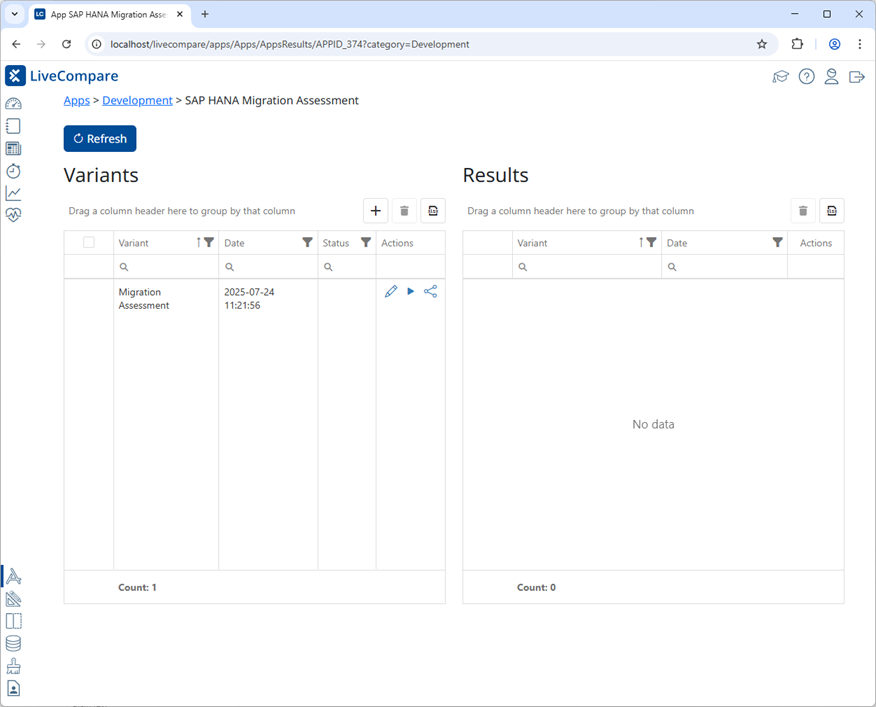Open the user profile icon in header
The image size is (876, 707).
[831, 77]
